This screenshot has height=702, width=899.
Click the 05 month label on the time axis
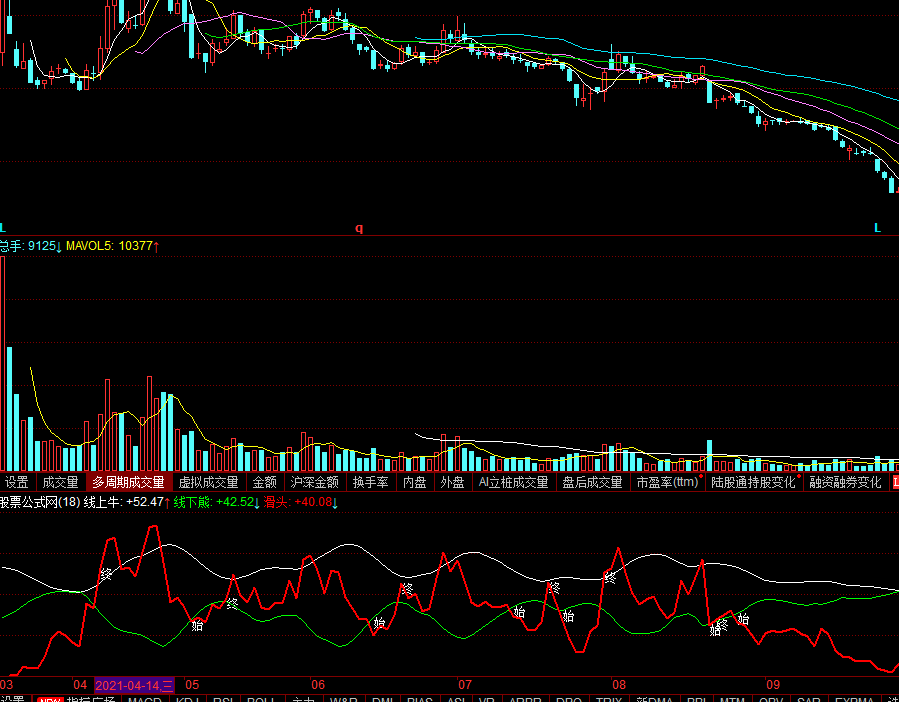tap(192, 685)
